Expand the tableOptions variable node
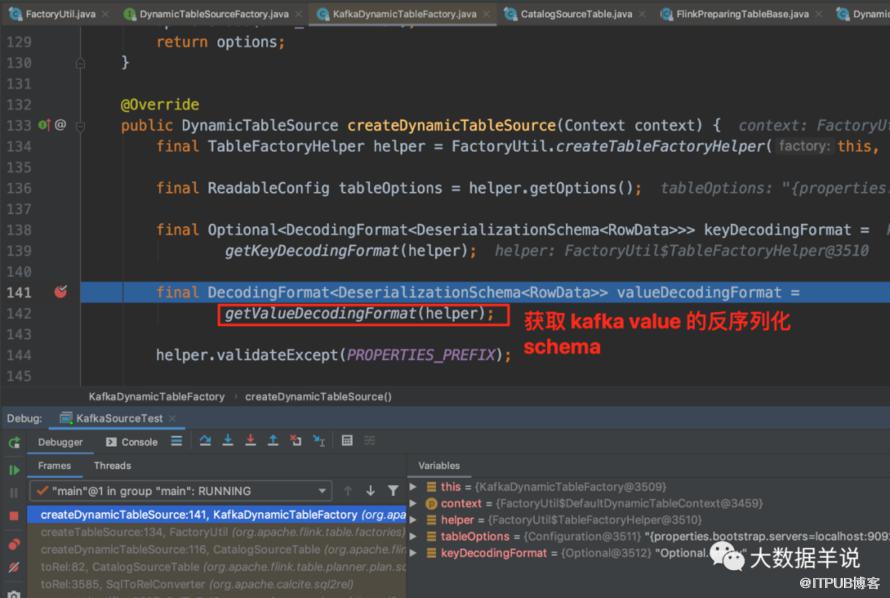The width and height of the screenshot is (890, 598). (413, 536)
